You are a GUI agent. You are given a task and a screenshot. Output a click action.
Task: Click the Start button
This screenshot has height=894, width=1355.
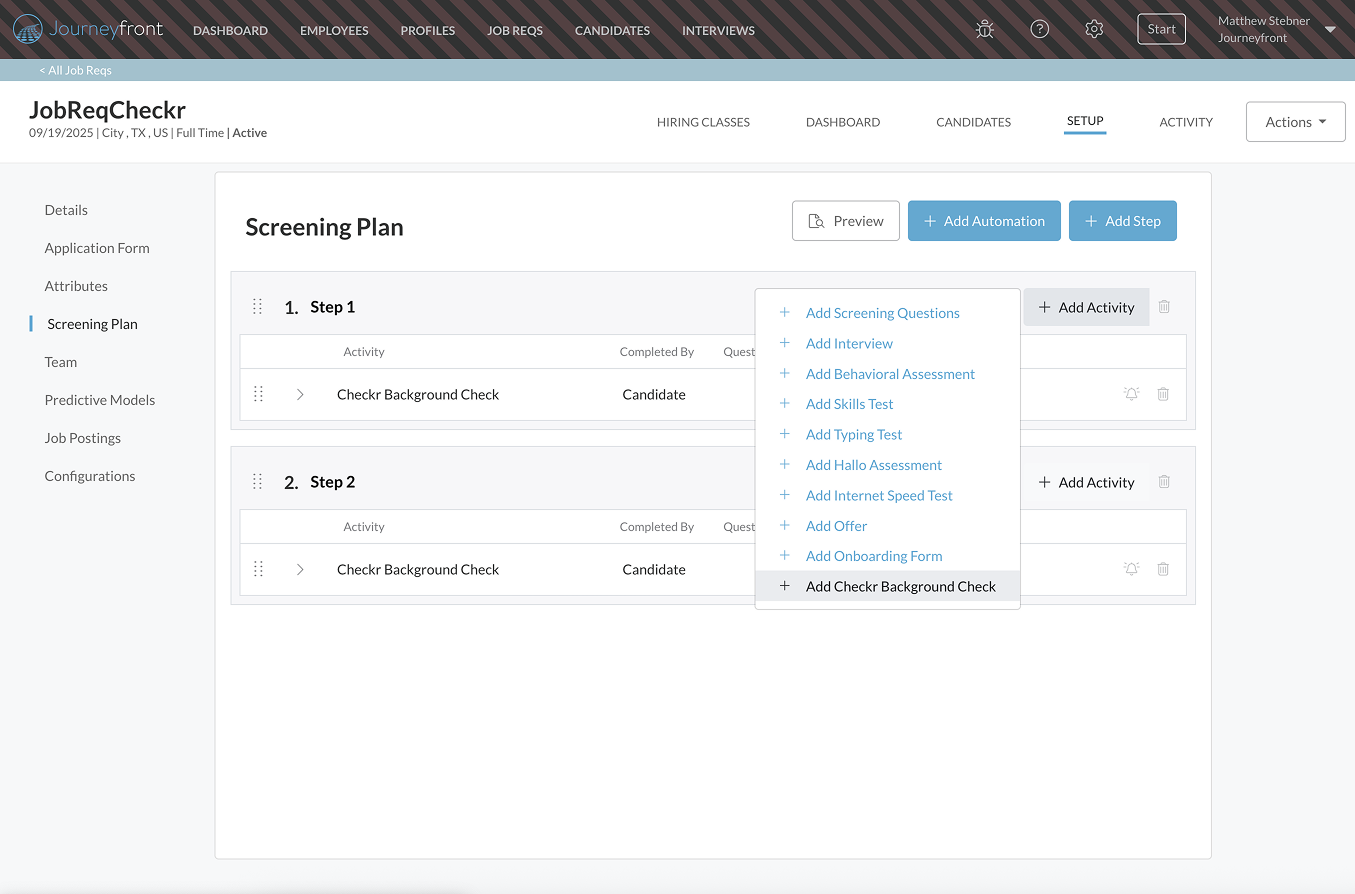point(1161,29)
